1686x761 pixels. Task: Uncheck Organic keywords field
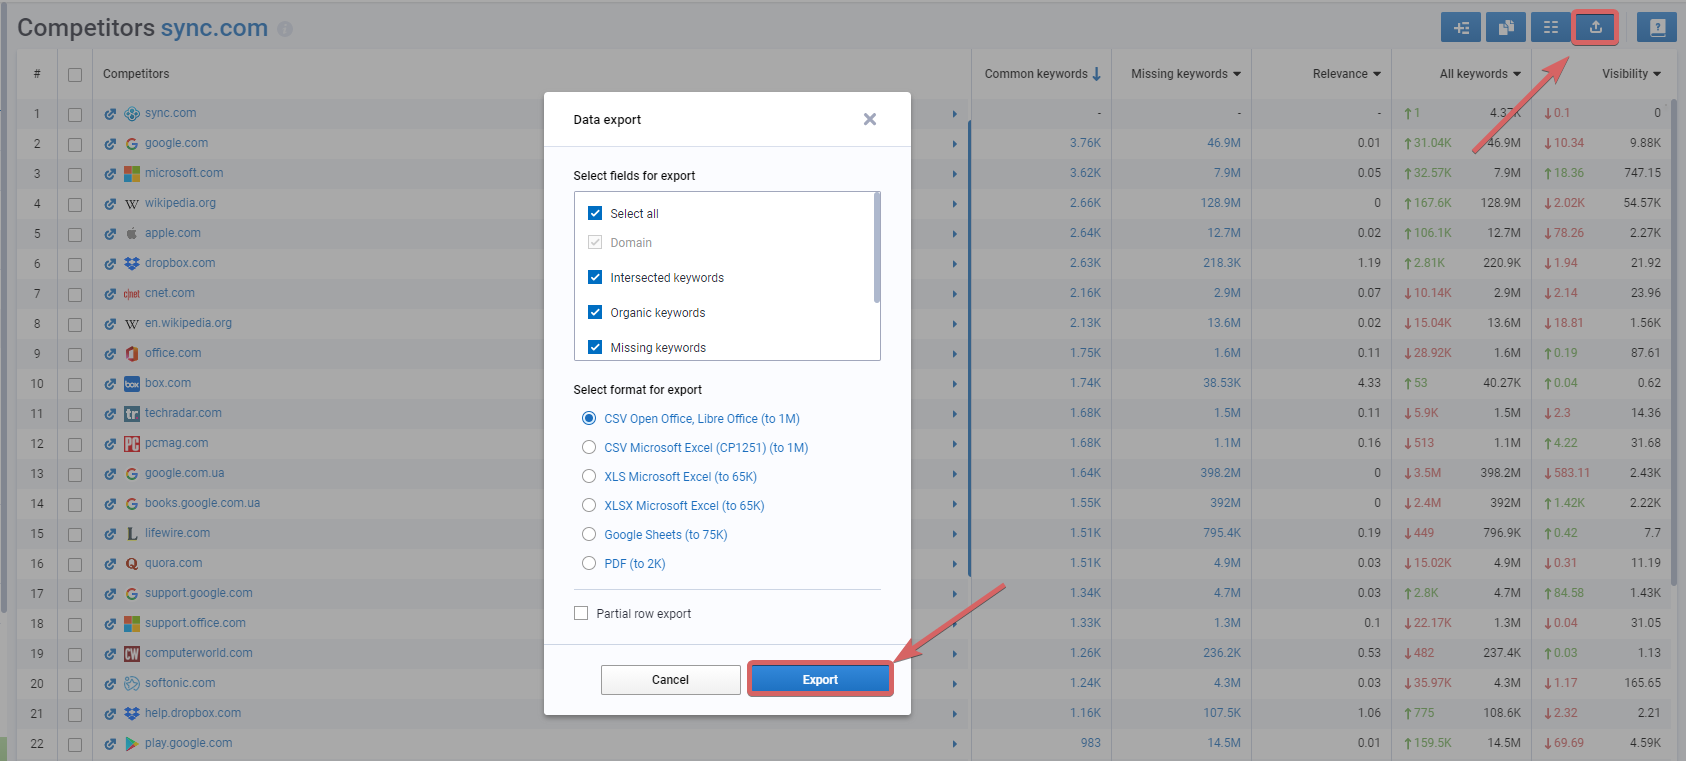595,312
